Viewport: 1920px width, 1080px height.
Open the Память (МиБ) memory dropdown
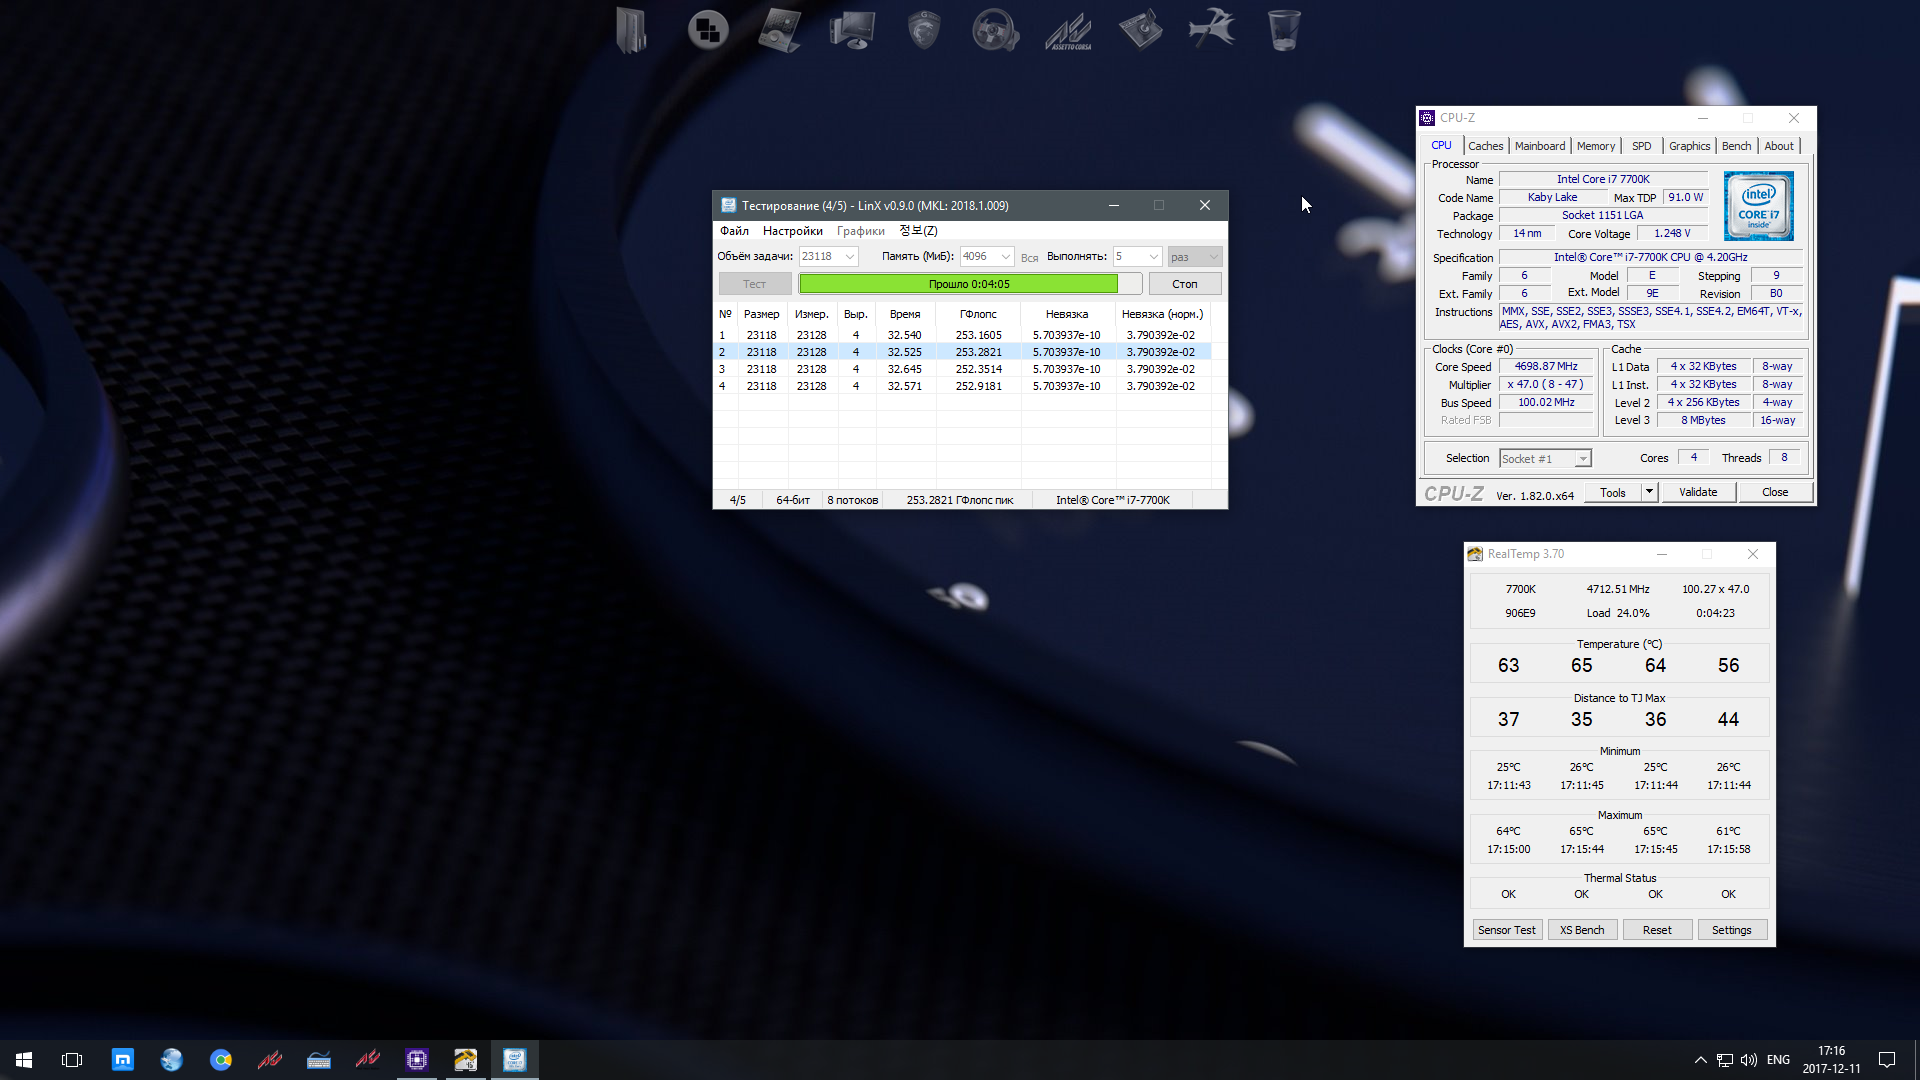pyautogui.click(x=1005, y=257)
